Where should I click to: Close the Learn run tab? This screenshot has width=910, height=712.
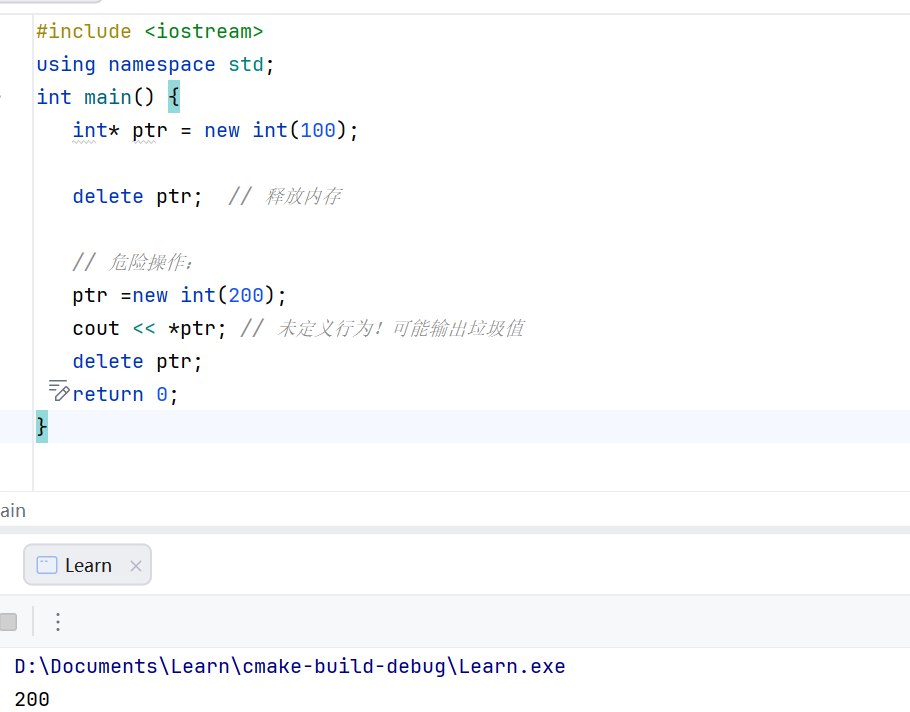[136, 566]
